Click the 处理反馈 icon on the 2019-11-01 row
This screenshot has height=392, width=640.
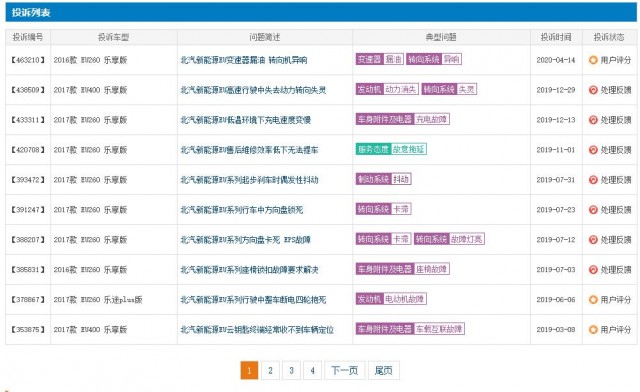coord(593,150)
